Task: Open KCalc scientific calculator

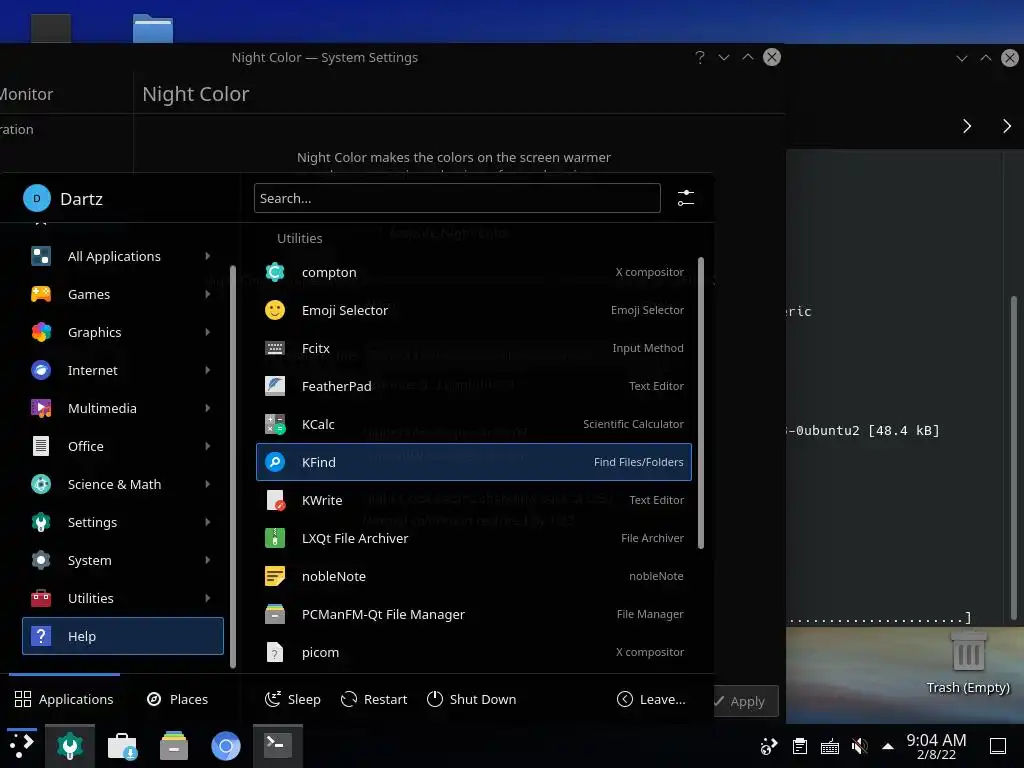Action: click(473, 424)
